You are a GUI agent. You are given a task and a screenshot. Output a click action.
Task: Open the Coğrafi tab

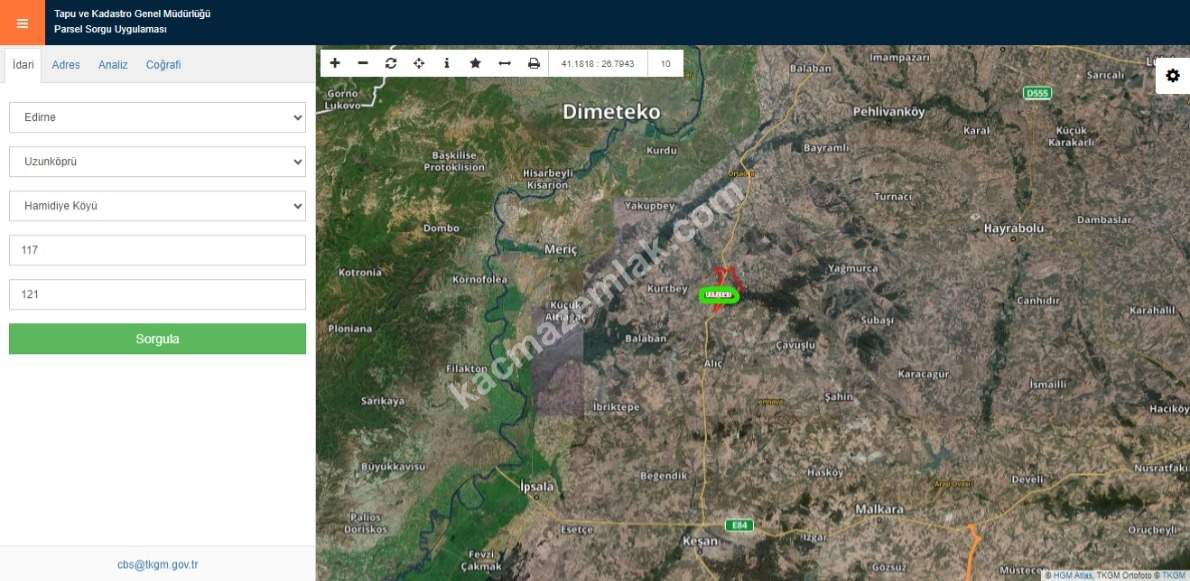163,65
